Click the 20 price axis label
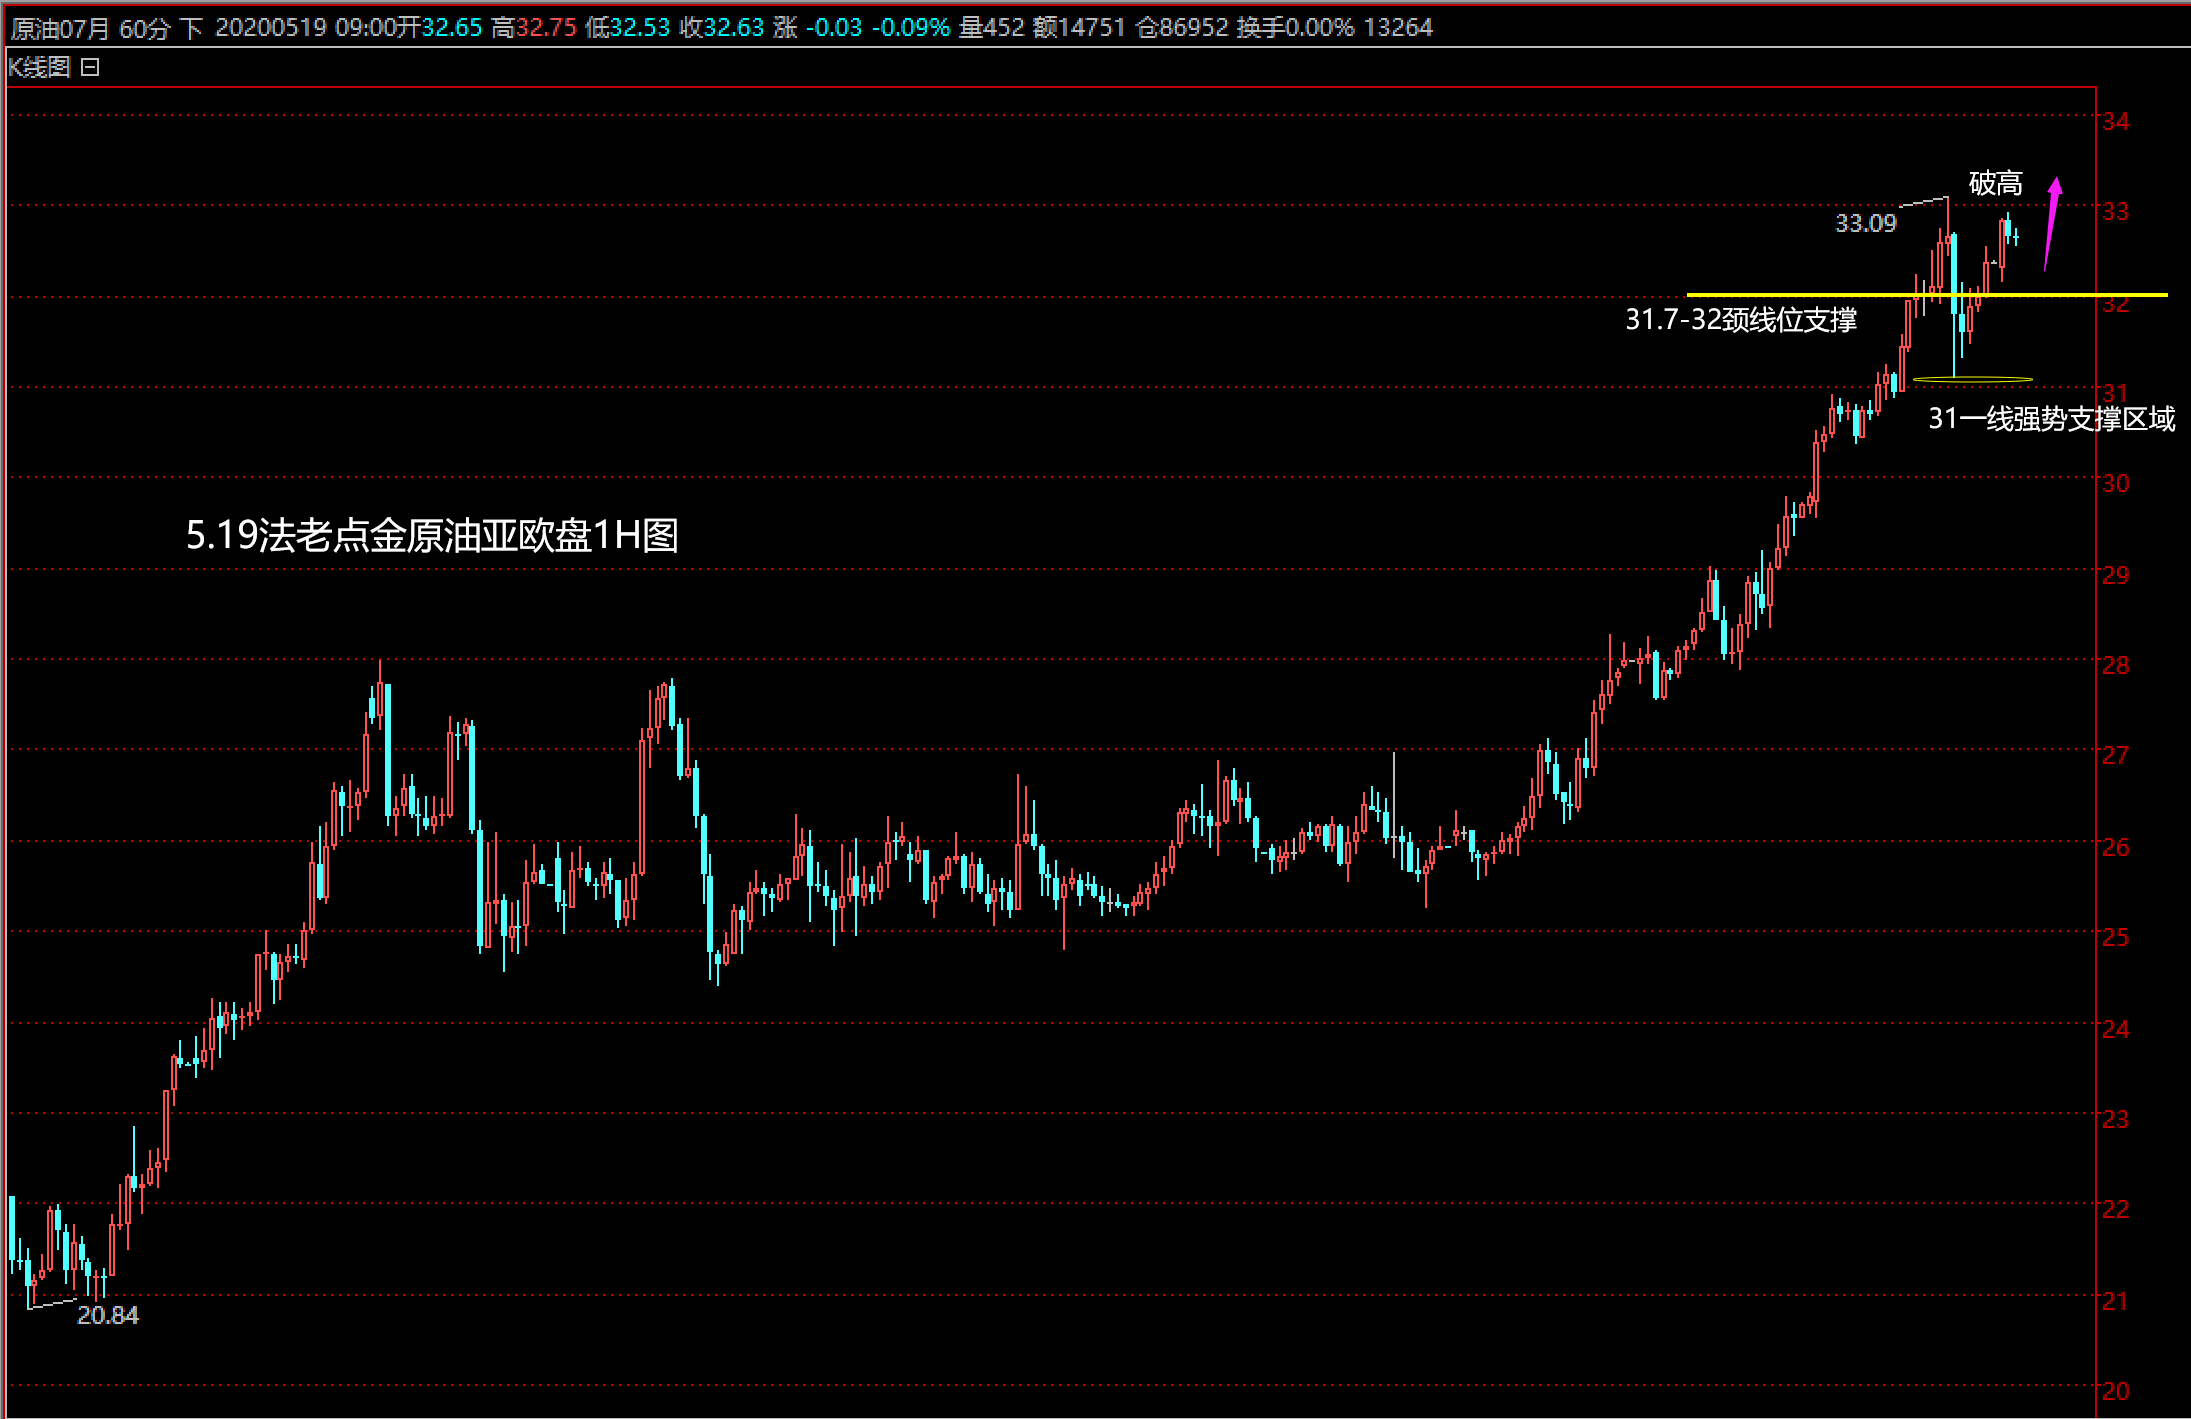 2115,1390
